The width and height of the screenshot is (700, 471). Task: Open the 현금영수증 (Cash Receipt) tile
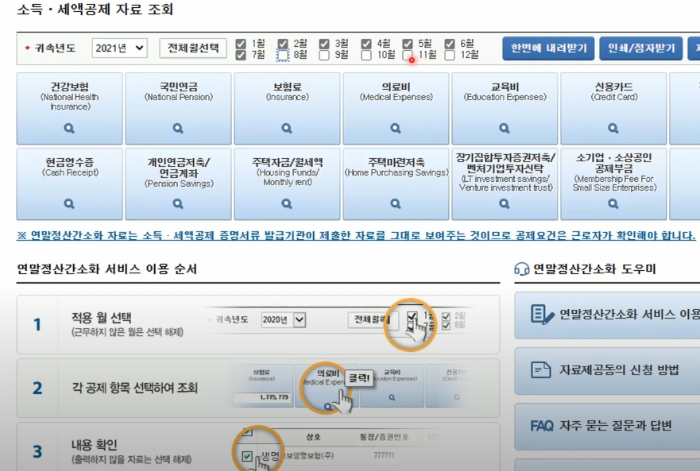[x=69, y=184]
